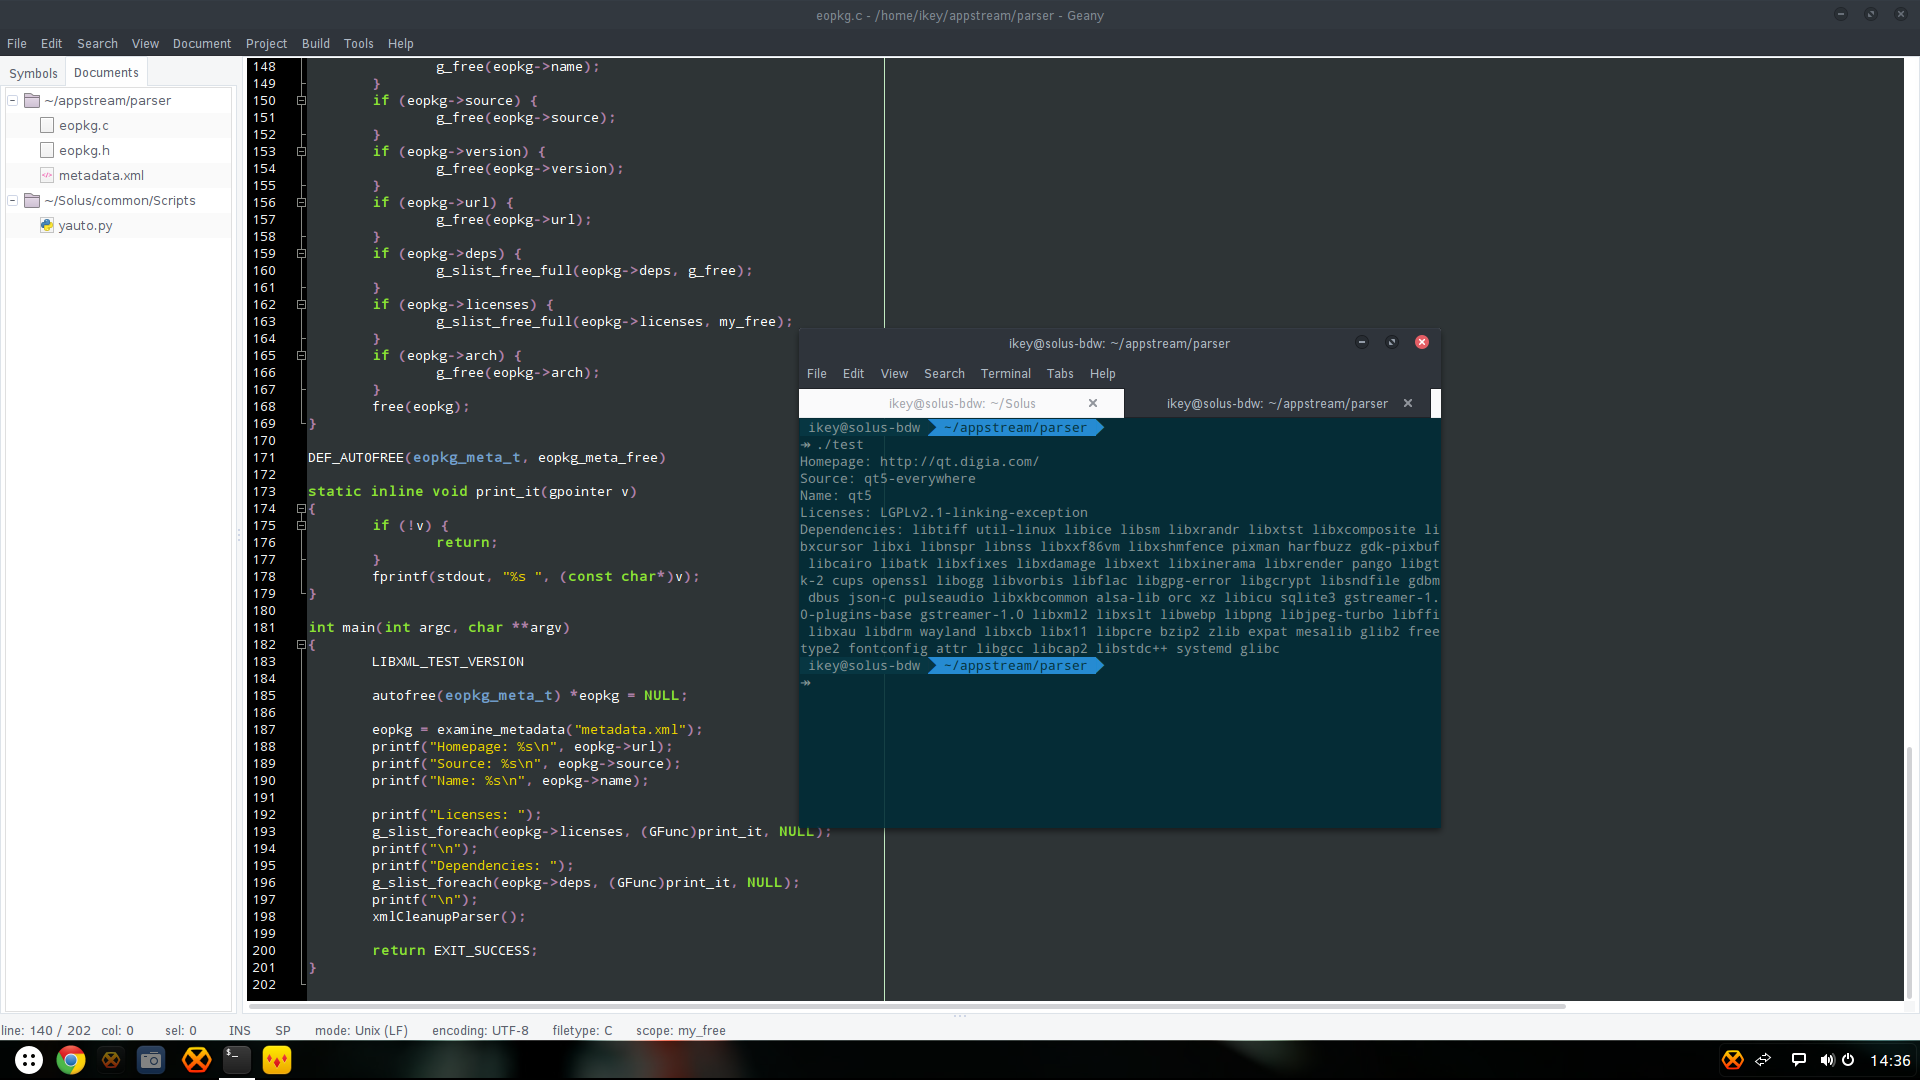Collapse the ~/Solus/common/Scripts tree node
1920x1080 pixels.
tap(13, 200)
